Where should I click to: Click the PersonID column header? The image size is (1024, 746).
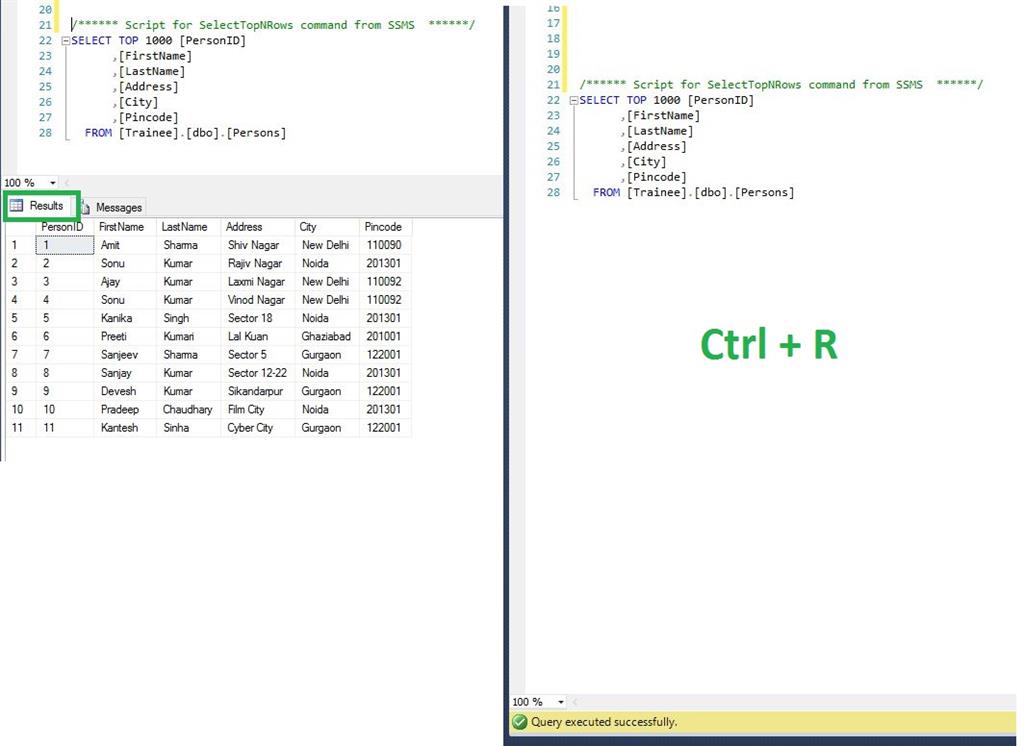coord(65,227)
